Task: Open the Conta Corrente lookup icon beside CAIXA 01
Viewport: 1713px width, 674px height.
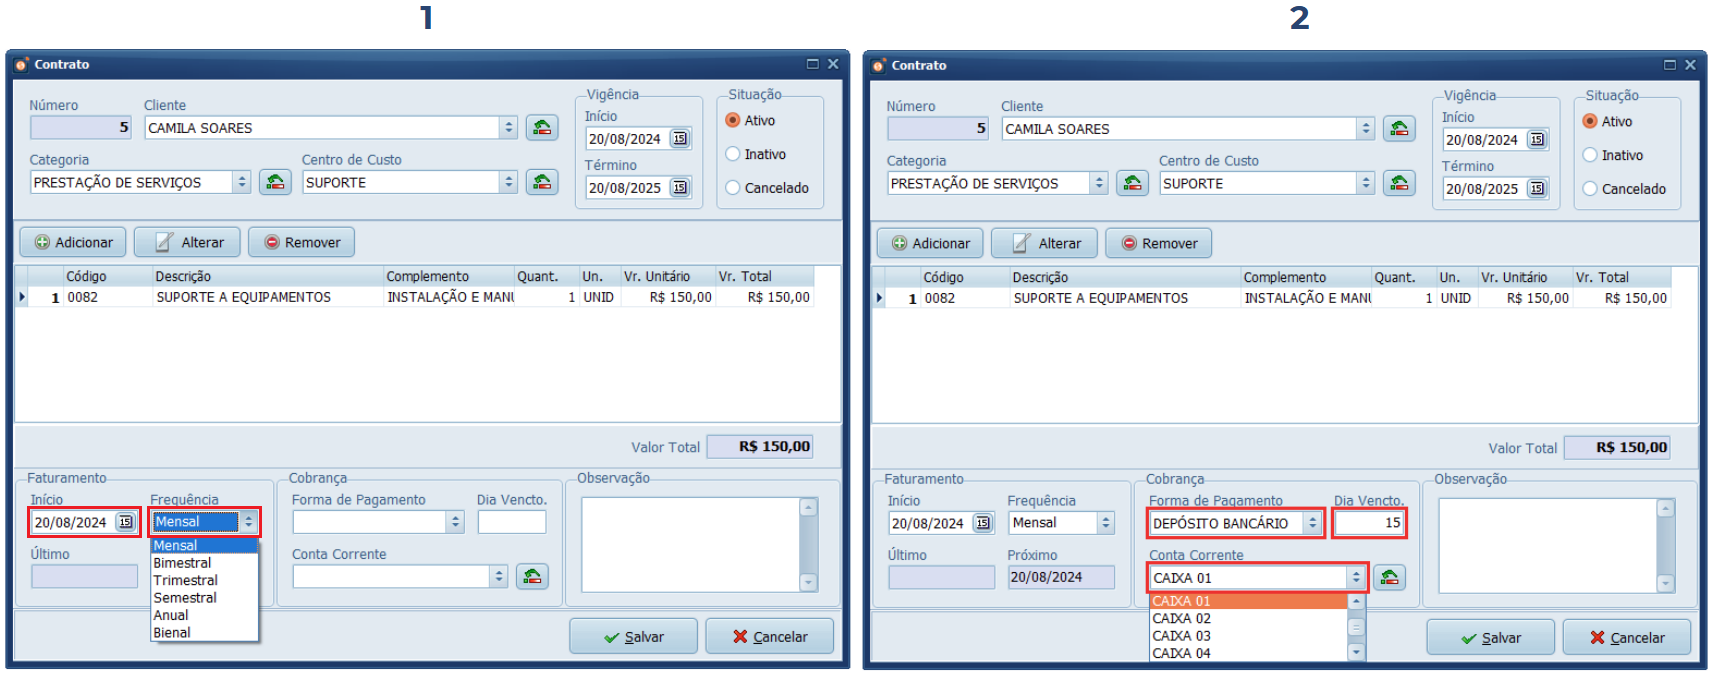Action: pos(1389,578)
